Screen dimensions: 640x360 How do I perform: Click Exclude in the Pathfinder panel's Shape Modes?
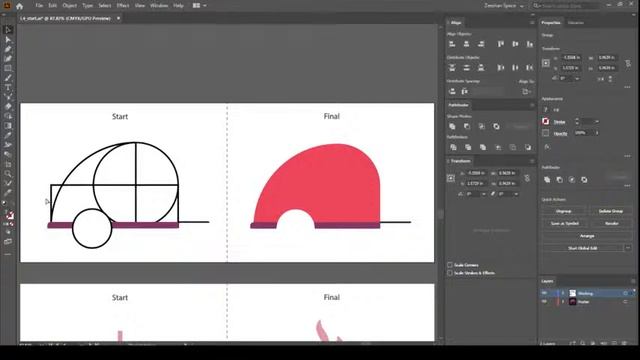[496, 127]
